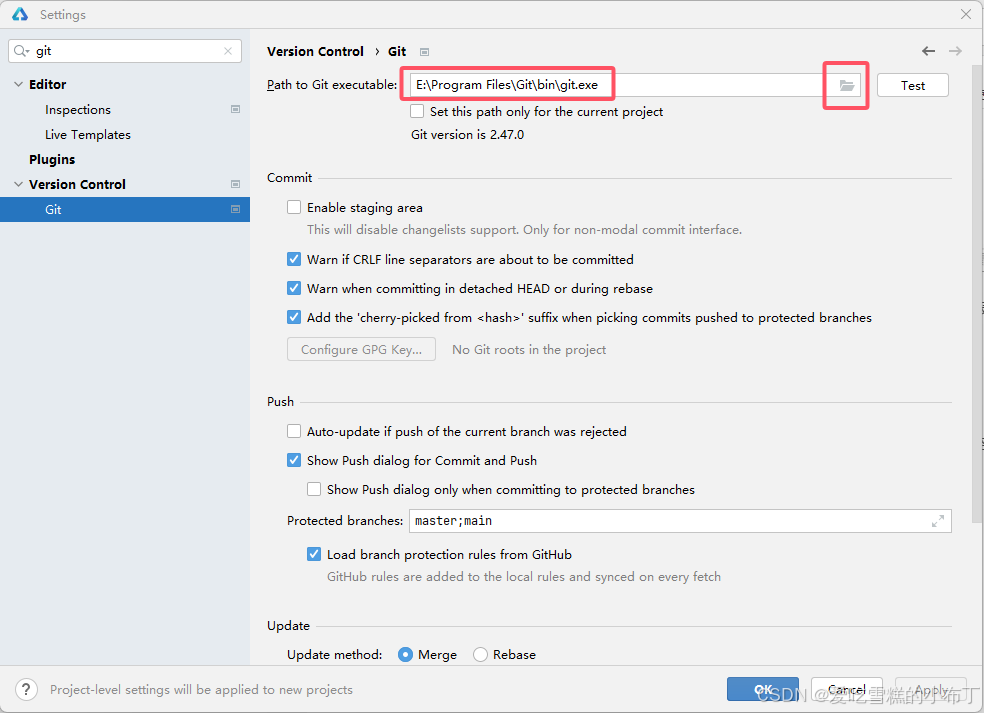Click the DevEco Studio logo in title bar
Image resolution: width=984 pixels, height=713 pixels.
click(19, 14)
